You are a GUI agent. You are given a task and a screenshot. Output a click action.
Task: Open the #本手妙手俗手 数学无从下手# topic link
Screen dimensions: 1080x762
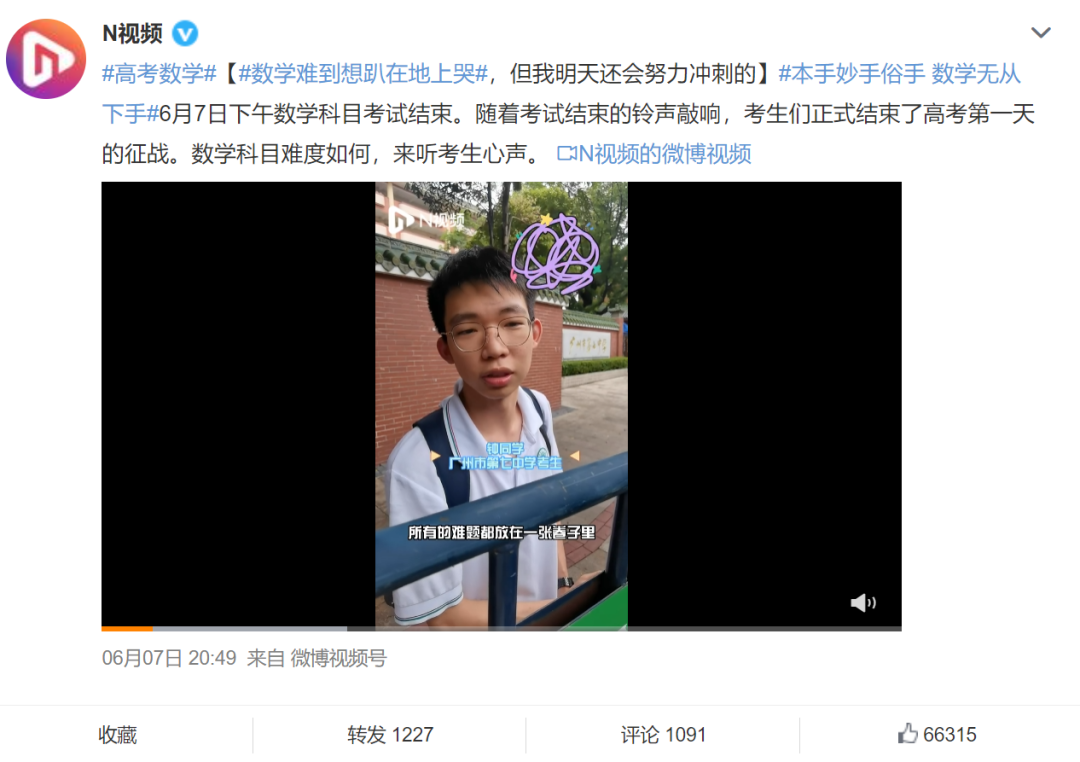[x=899, y=74]
